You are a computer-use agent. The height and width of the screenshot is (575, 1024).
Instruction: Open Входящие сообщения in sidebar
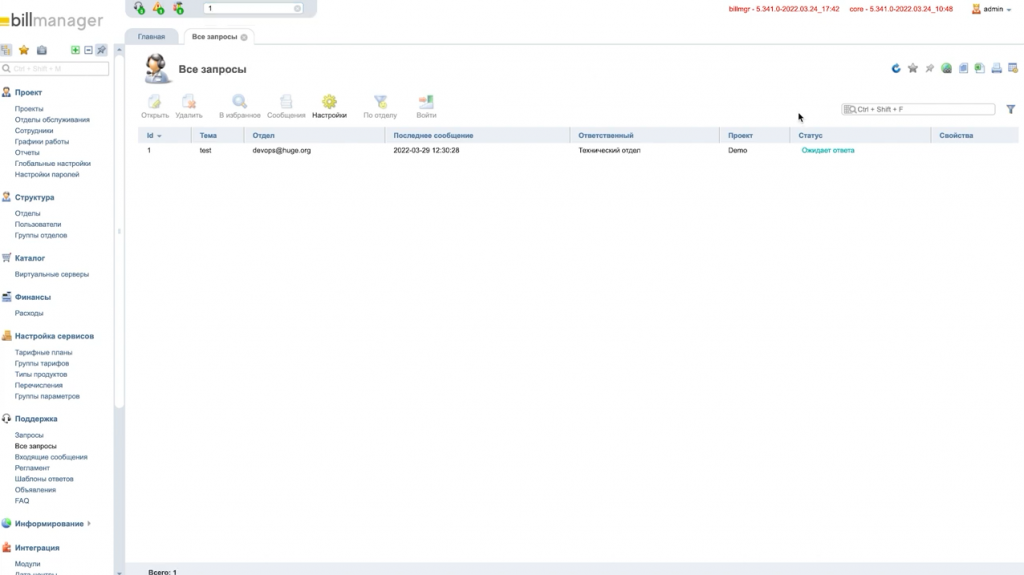point(51,457)
